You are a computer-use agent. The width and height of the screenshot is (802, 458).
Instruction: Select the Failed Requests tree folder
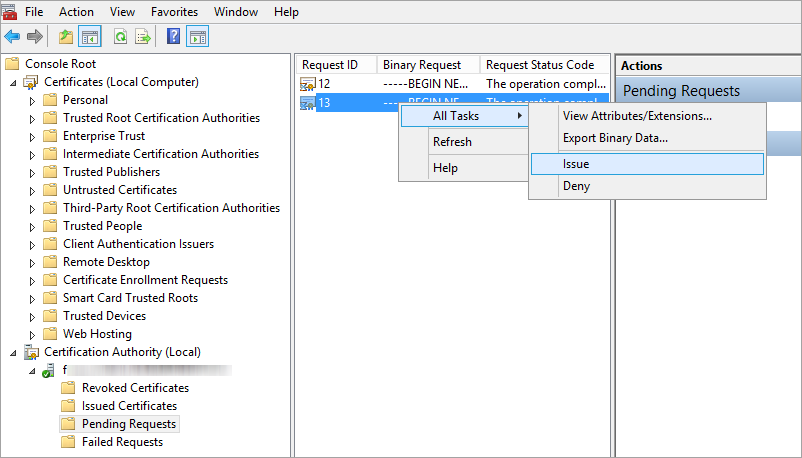click(122, 442)
